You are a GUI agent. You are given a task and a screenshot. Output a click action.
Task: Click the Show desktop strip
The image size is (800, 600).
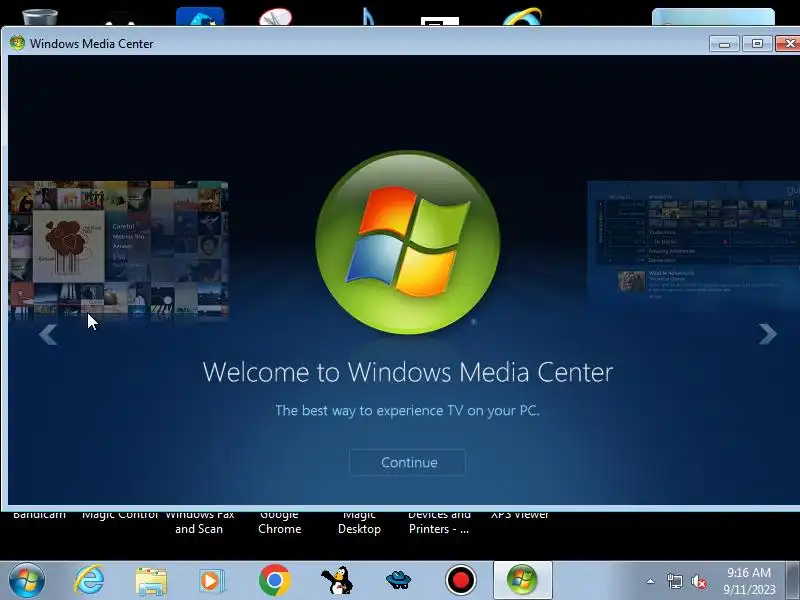tap(793, 581)
